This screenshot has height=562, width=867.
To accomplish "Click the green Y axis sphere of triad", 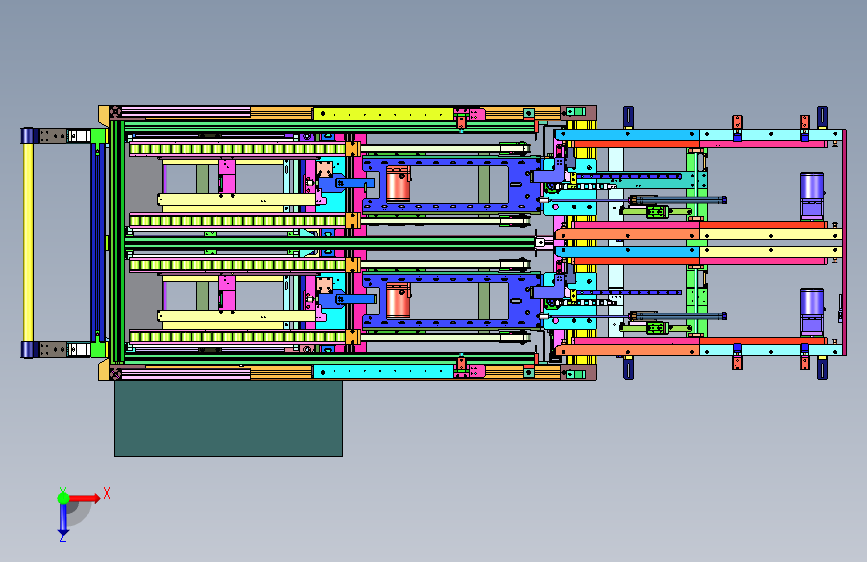I will pos(63,498).
